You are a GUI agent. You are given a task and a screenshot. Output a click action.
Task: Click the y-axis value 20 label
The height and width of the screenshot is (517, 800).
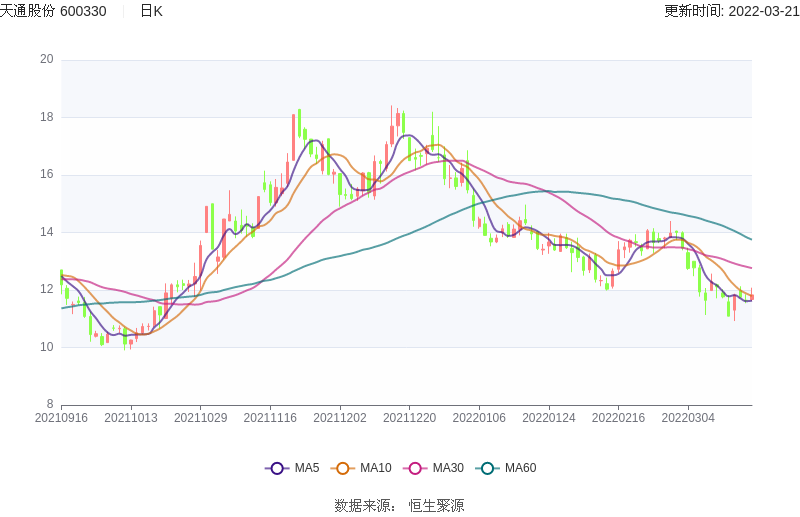tap(46, 59)
